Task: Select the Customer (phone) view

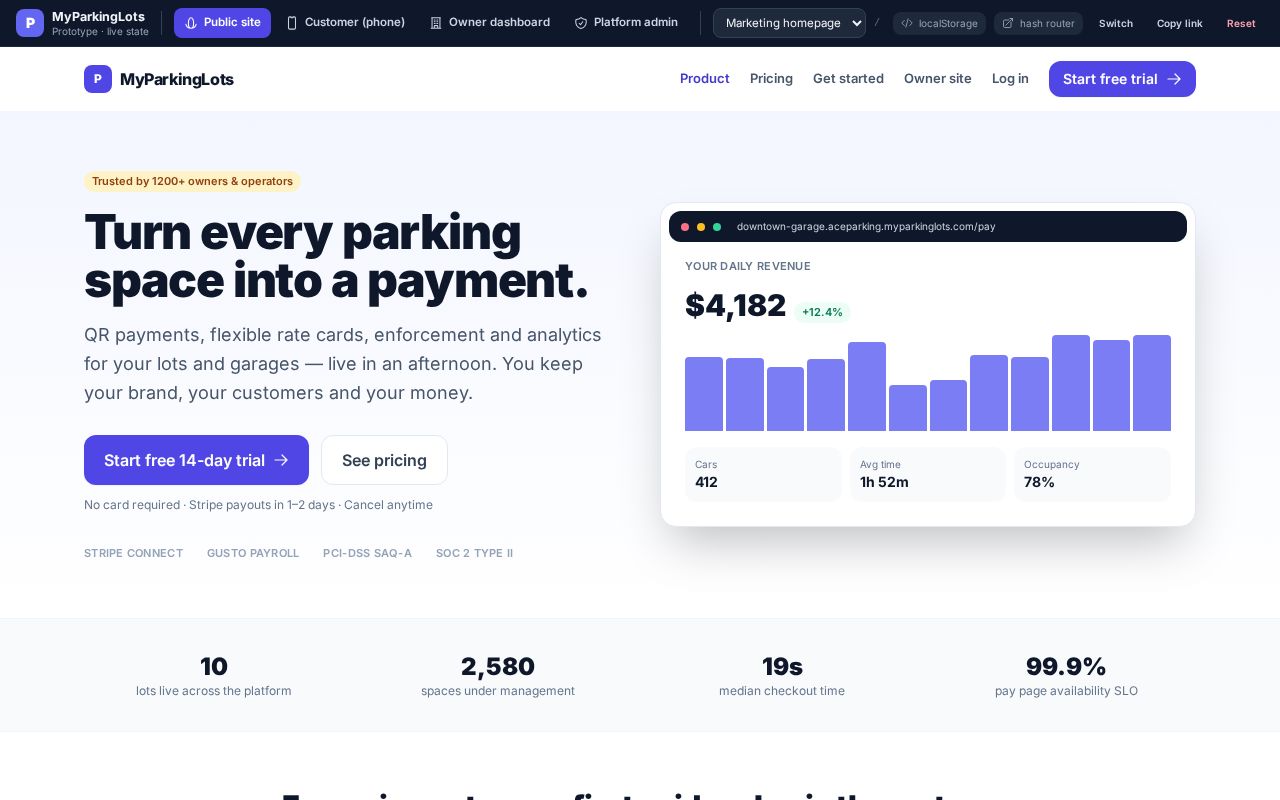Action: 345,23
